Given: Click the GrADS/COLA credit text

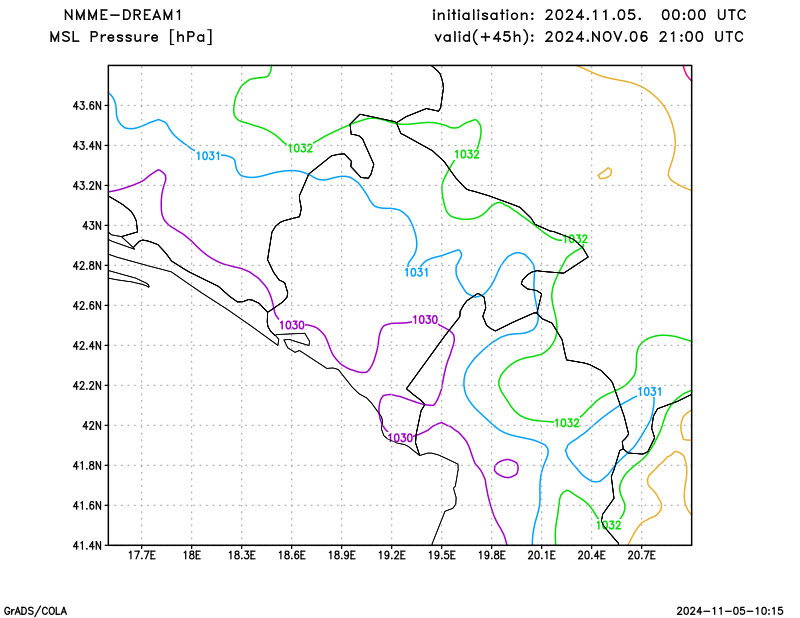Looking at the screenshot, I should coord(35,611).
